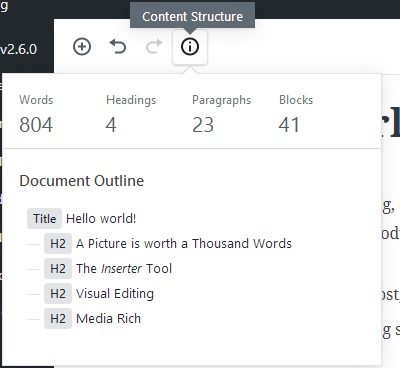Navigate to Media Rich heading
The height and width of the screenshot is (368, 400).
tap(108, 319)
